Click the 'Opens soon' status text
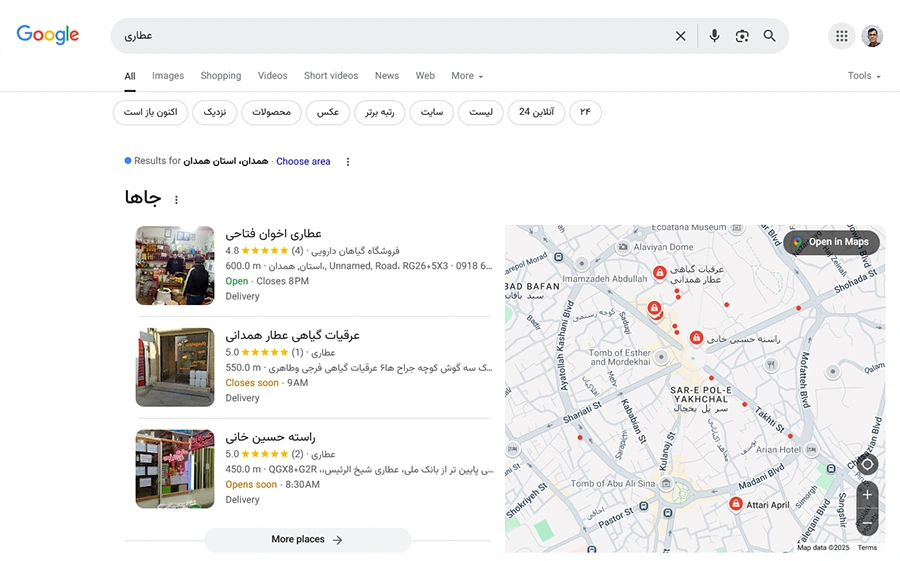 coord(251,485)
